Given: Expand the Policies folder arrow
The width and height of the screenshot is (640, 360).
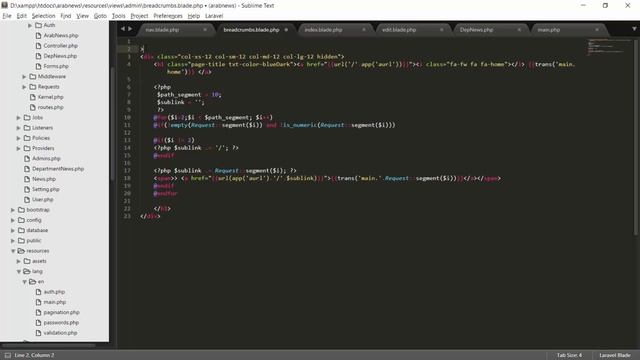Looking at the screenshot, I should (18, 138).
